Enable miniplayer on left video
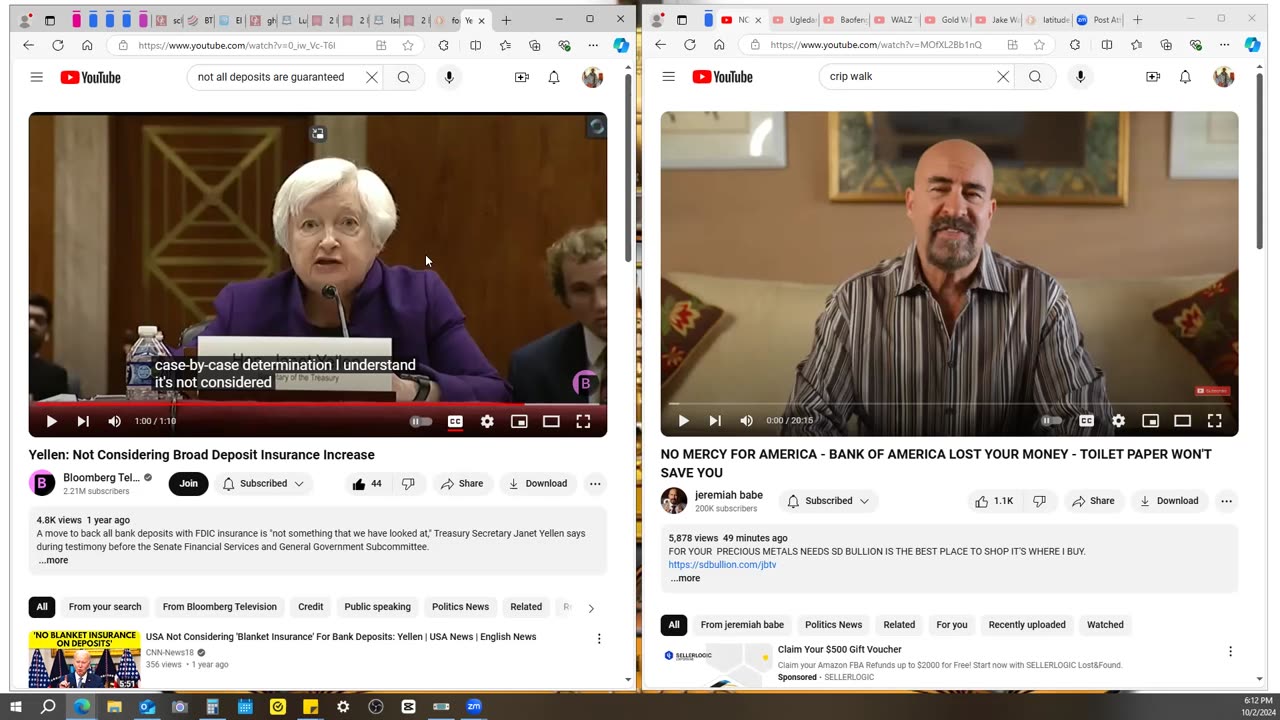The width and height of the screenshot is (1280, 720). pos(519,421)
